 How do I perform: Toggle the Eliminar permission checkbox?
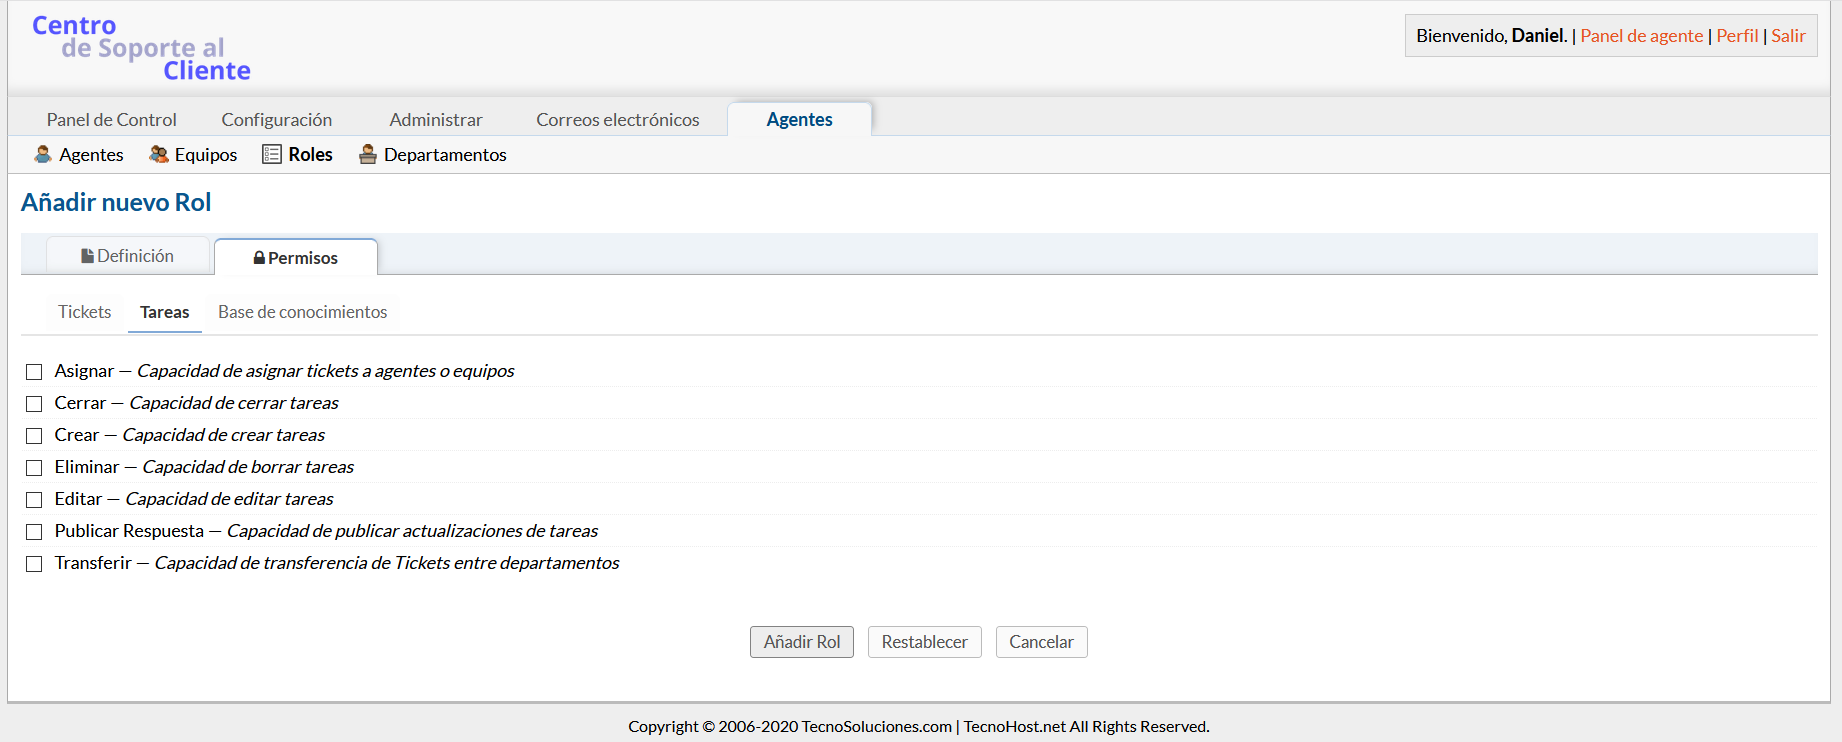click(x=34, y=468)
